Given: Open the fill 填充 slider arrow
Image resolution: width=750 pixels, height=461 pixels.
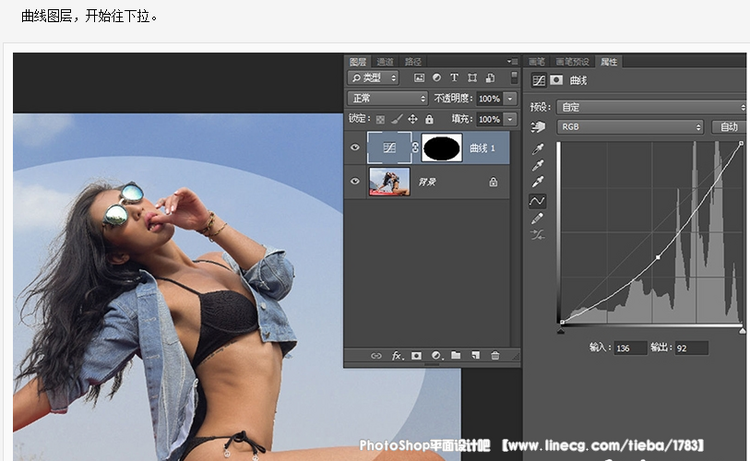Looking at the screenshot, I should click(510, 119).
